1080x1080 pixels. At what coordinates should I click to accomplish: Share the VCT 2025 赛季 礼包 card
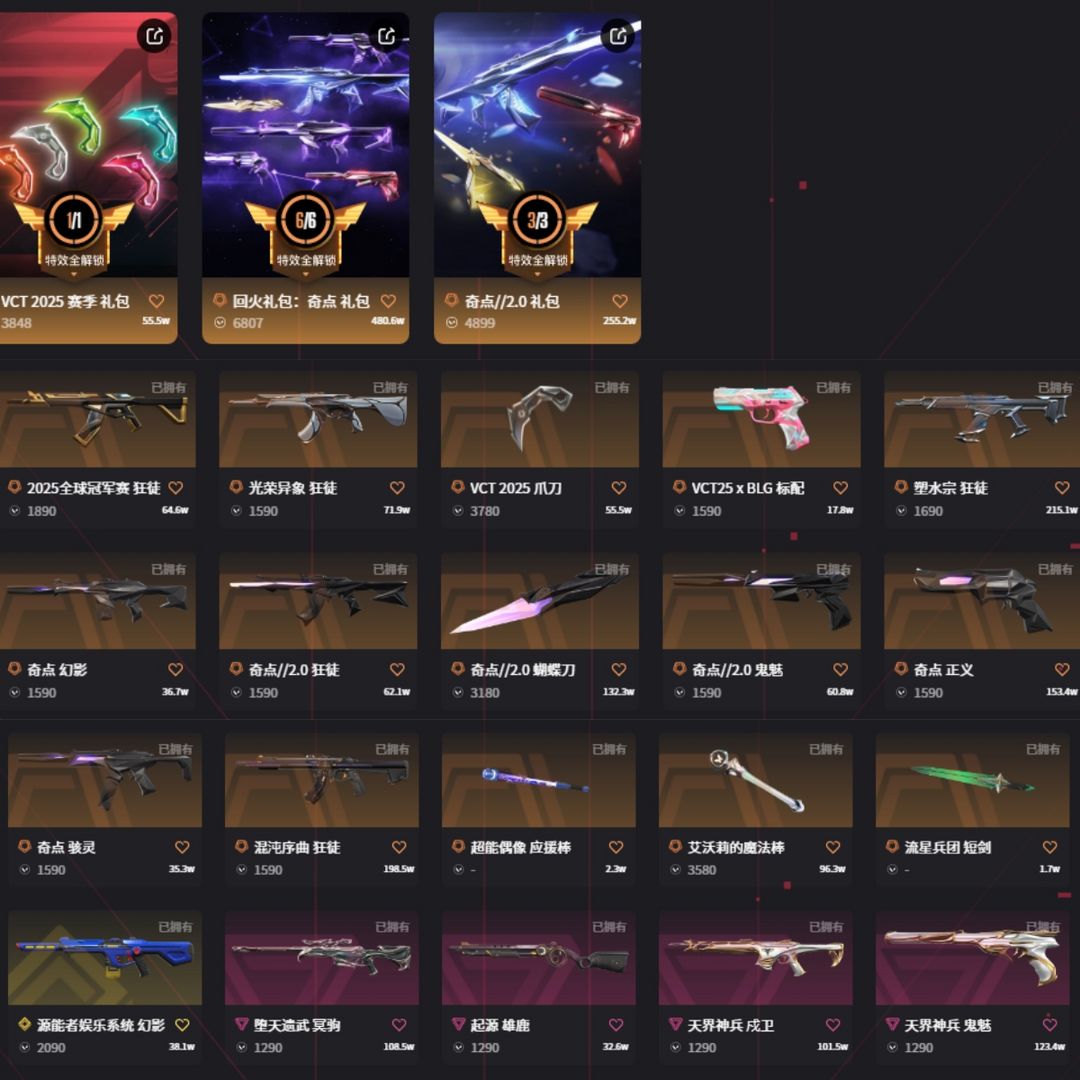tap(154, 35)
